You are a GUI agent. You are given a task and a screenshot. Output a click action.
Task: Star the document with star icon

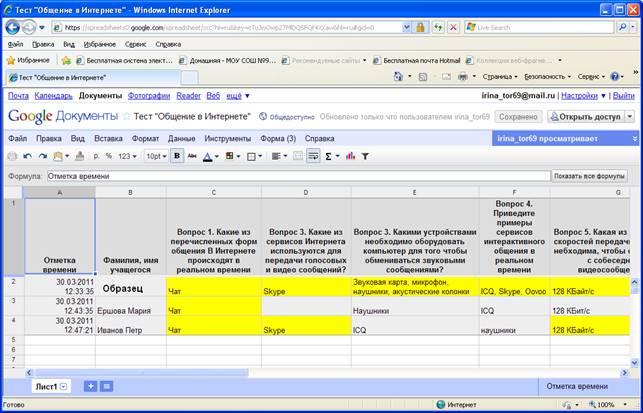[127, 117]
